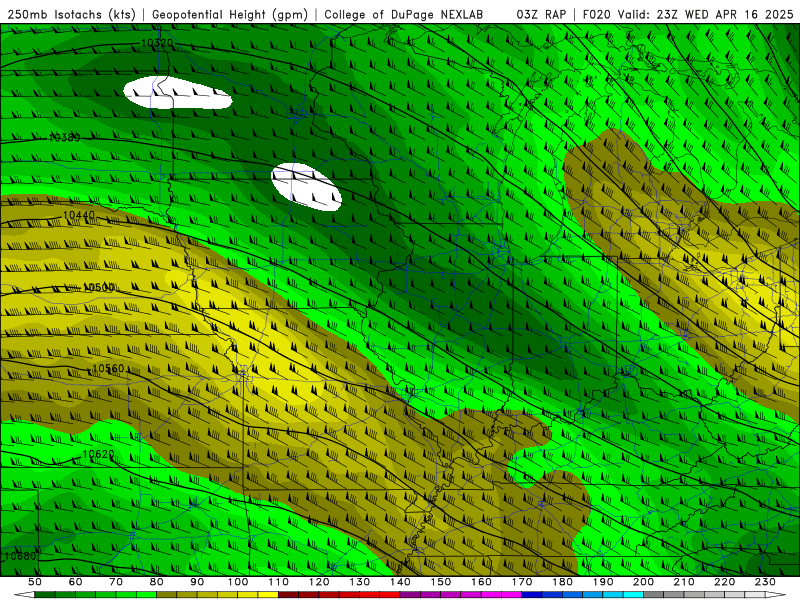
Task: Click the 10620 height contour label
Action: 98,454
